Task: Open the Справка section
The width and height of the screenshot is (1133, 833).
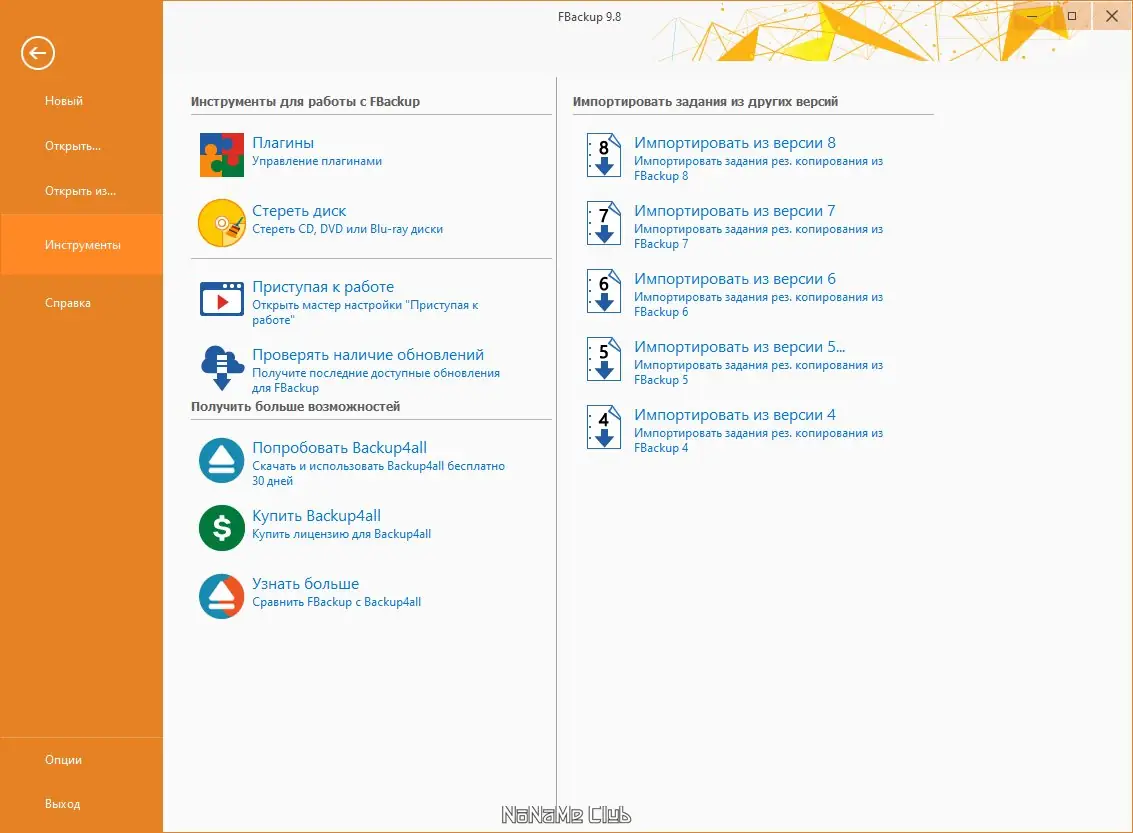Action: click(x=68, y=303)
